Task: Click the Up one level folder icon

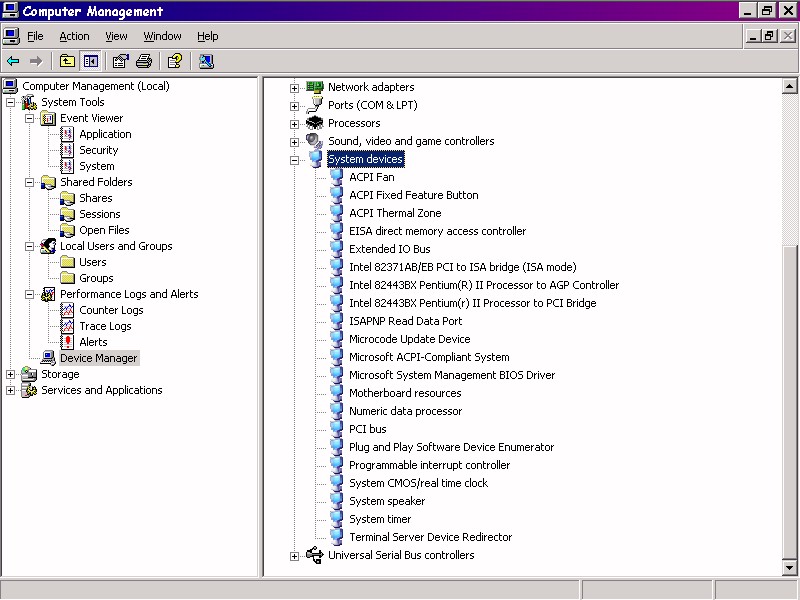Action: 67,61
